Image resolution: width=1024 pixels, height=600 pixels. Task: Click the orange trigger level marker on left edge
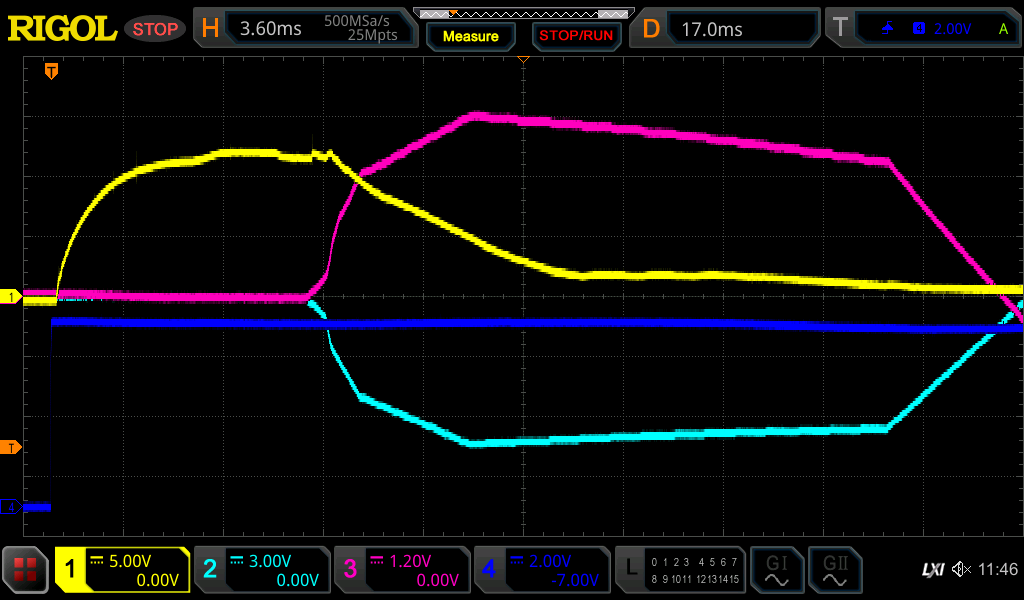coord(10,446)
